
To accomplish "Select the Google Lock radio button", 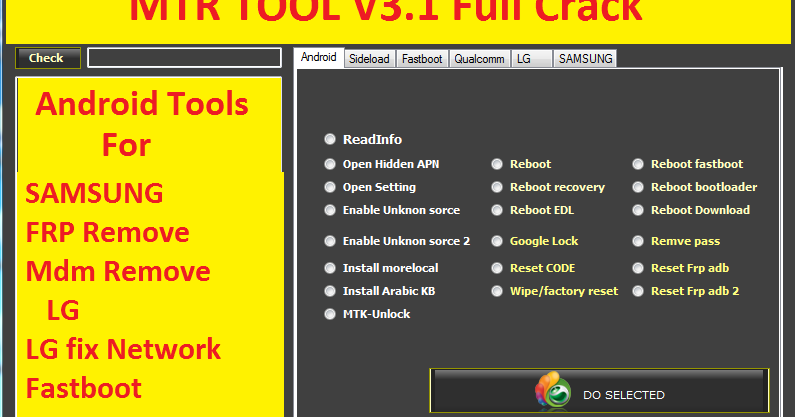I will 497,241.
